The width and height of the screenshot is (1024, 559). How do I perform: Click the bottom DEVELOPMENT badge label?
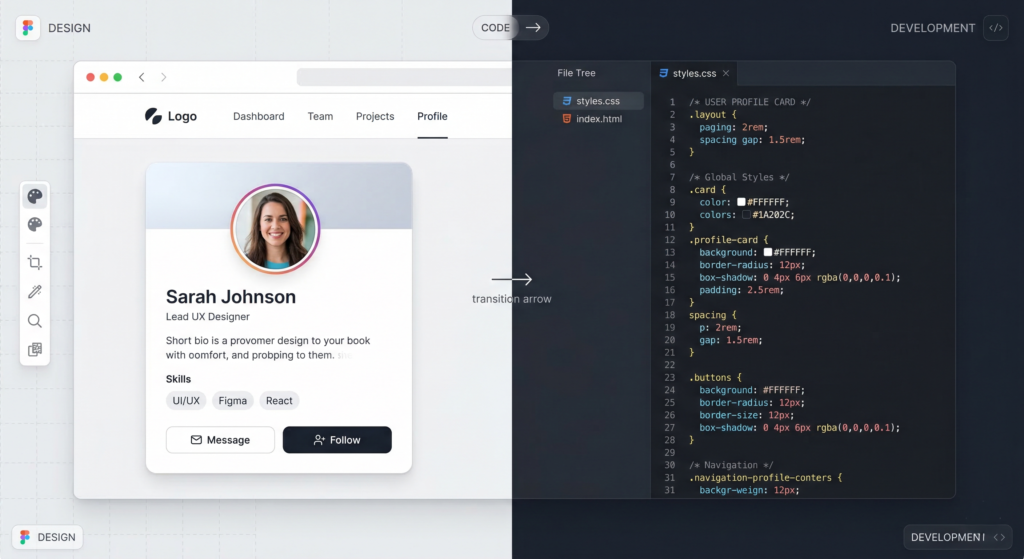948,537
